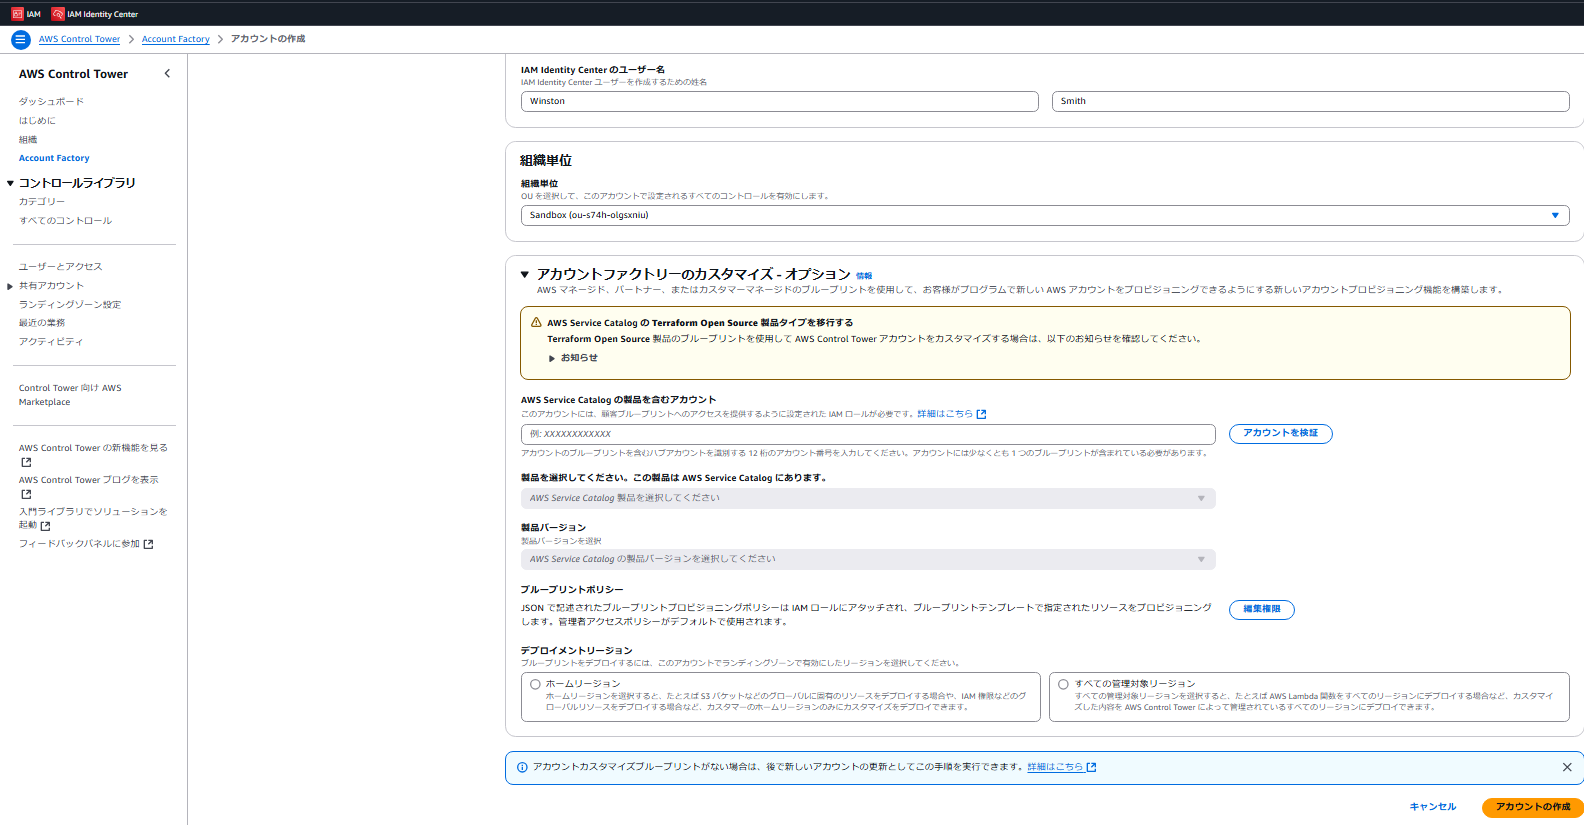
Task: Open ランディングゾーン設定 in sidebar
Action: pyautogui.click(x=70, y=304)
